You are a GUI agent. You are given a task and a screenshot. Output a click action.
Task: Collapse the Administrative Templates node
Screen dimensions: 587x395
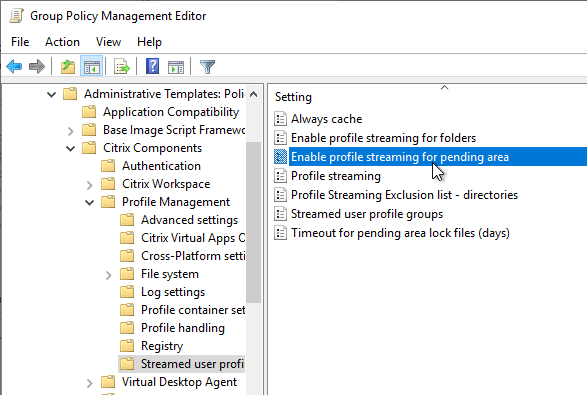[x=51, y=94]
